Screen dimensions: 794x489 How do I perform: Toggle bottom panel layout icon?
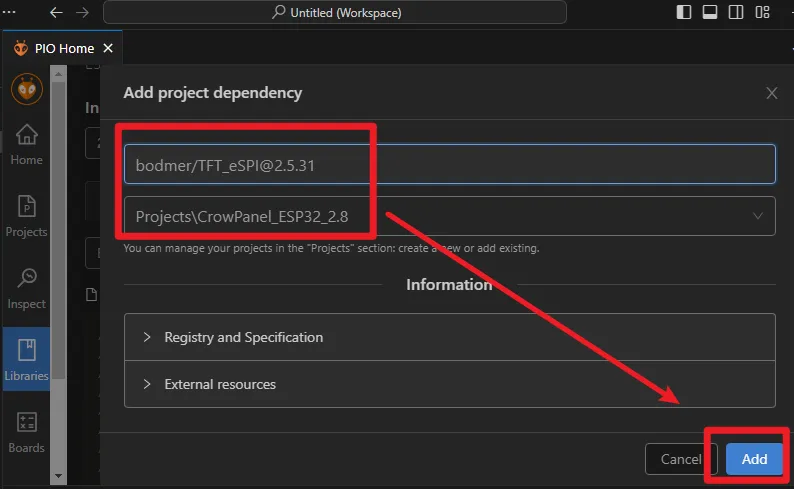709,12
